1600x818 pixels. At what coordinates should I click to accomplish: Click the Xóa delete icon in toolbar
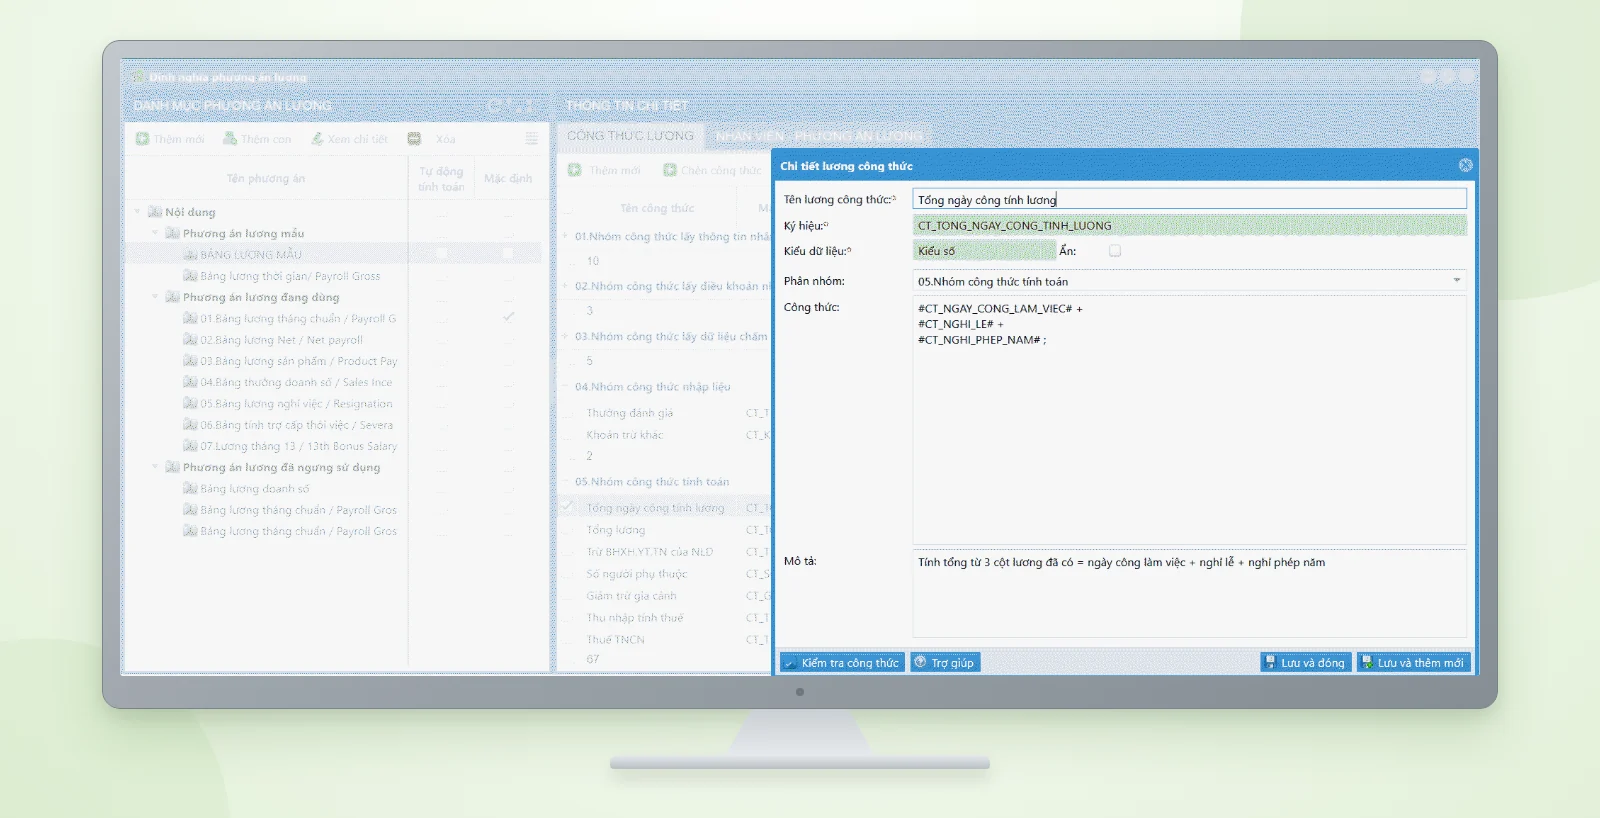point(414,138)
